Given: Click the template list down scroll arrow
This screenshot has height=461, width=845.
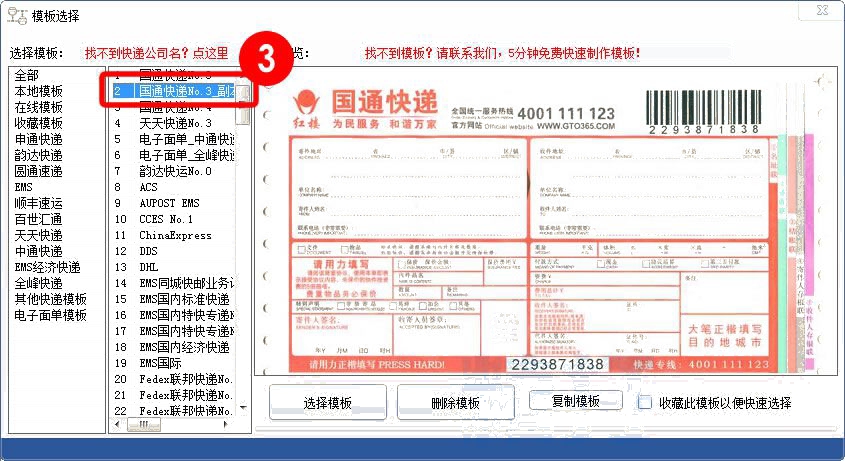Looking at the screenshot, I should pyautogui.click(x=243, y=410).
